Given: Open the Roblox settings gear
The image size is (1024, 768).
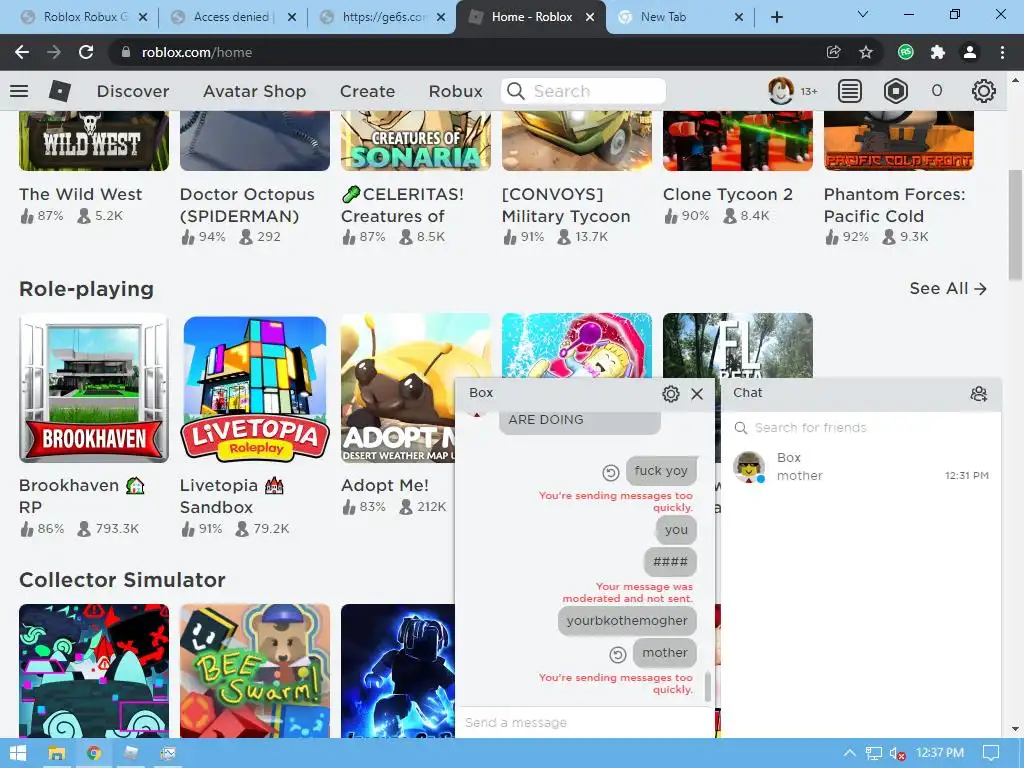Looking at the screenshot, I should [x=983, y=91].
